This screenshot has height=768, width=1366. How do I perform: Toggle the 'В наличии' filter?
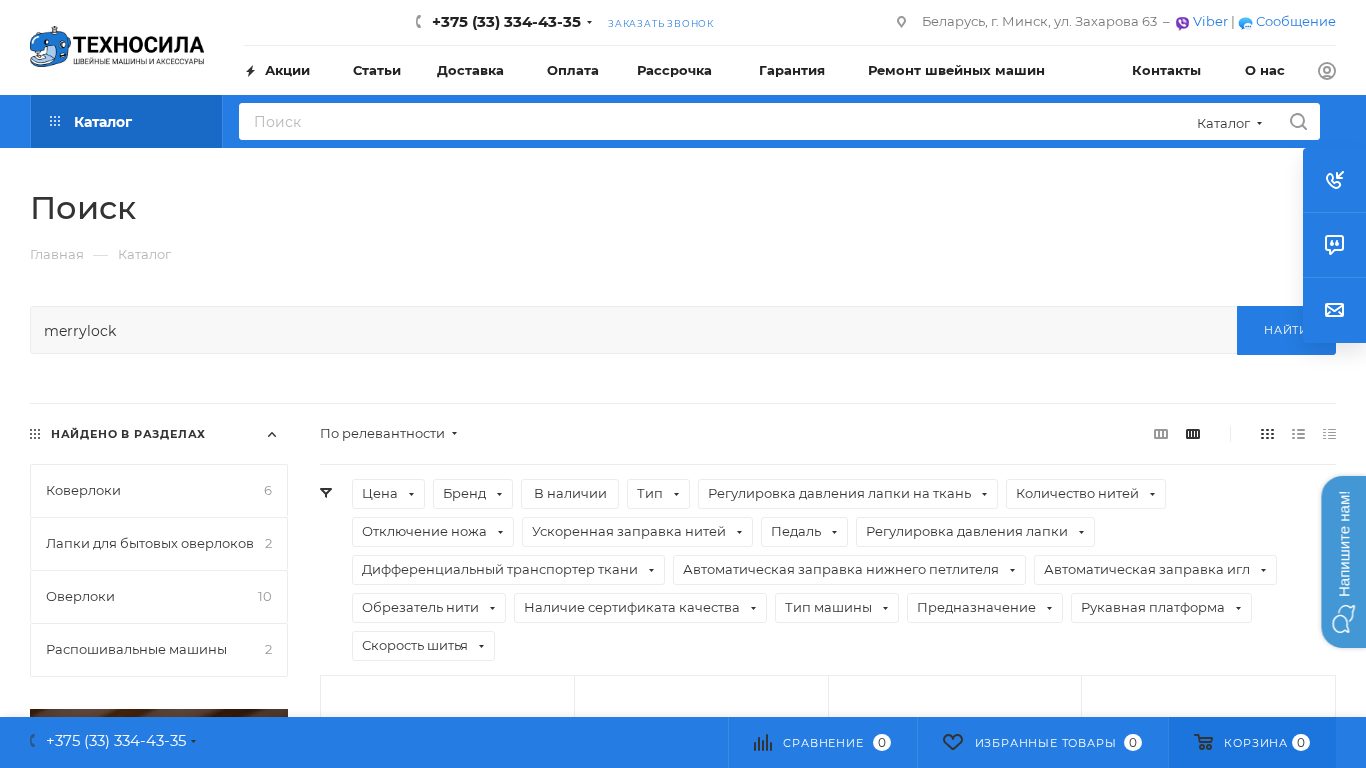(570, 494)
